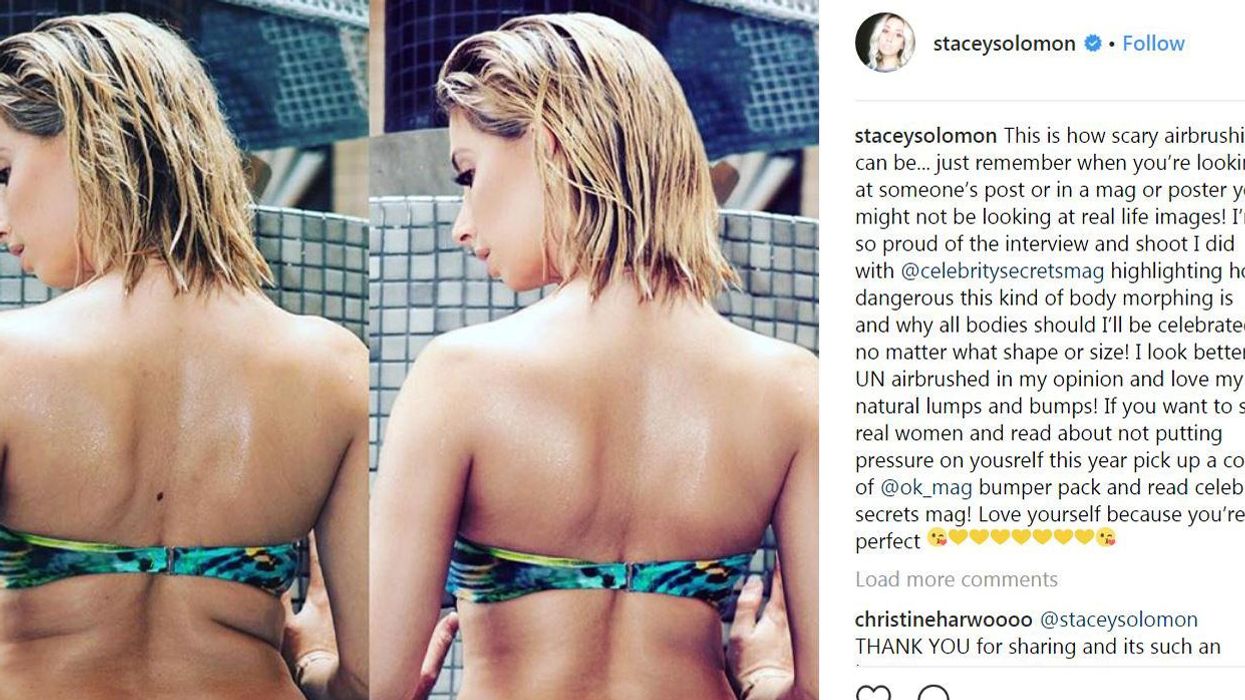
Task: Open comment bubble icon below post
Action: click(x=933, y=693)
